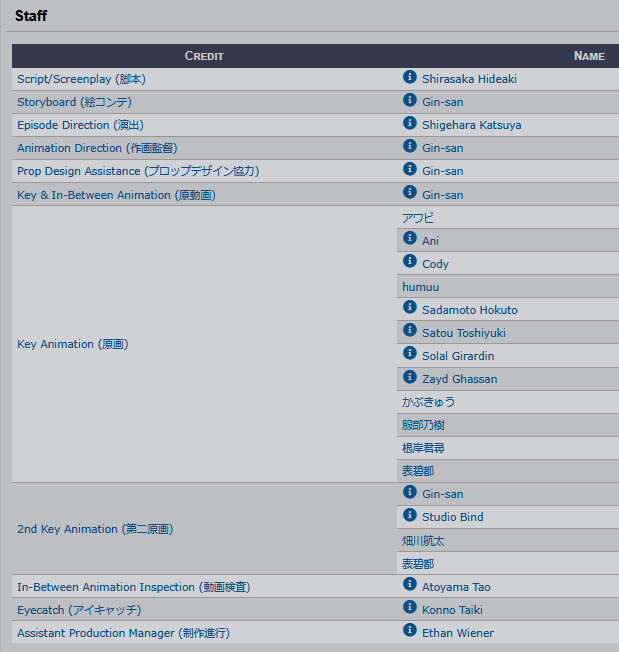The image size is (619, 652).
Task: Open humuu staff link
Action: click(x=421, y=287)
